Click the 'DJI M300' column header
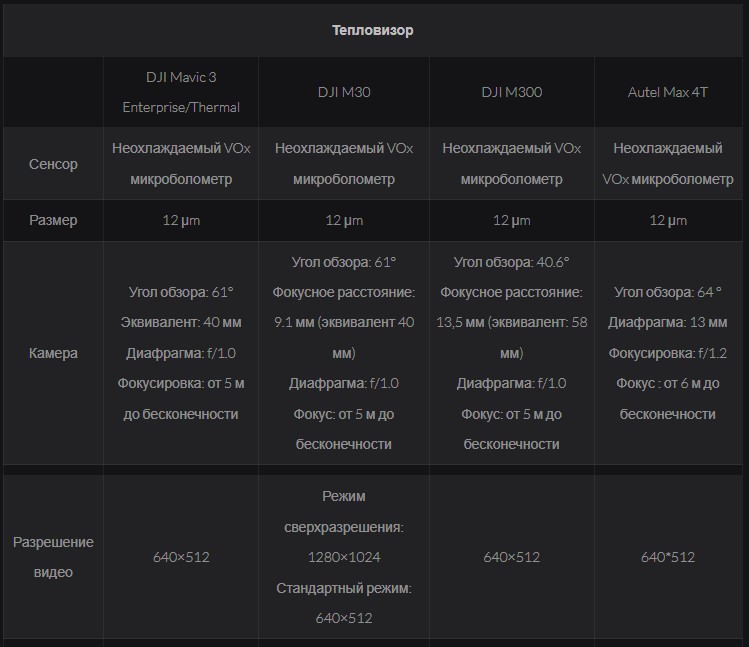The height and width of the screenshot is (647, 749). (512, 92)
